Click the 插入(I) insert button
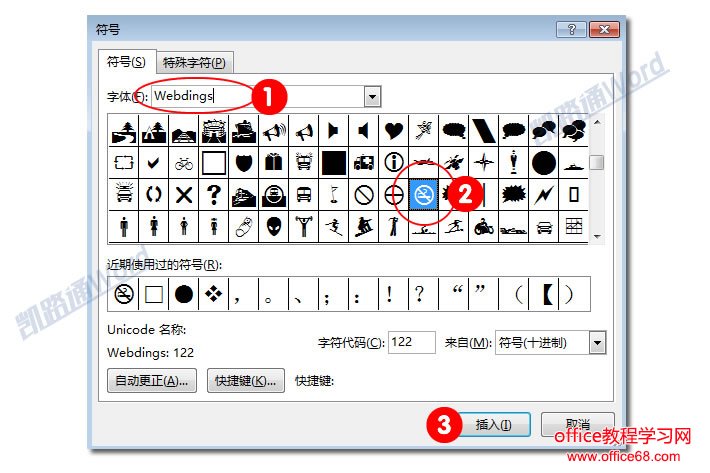The height and width of the screenshot is (473, 710). 494,425
